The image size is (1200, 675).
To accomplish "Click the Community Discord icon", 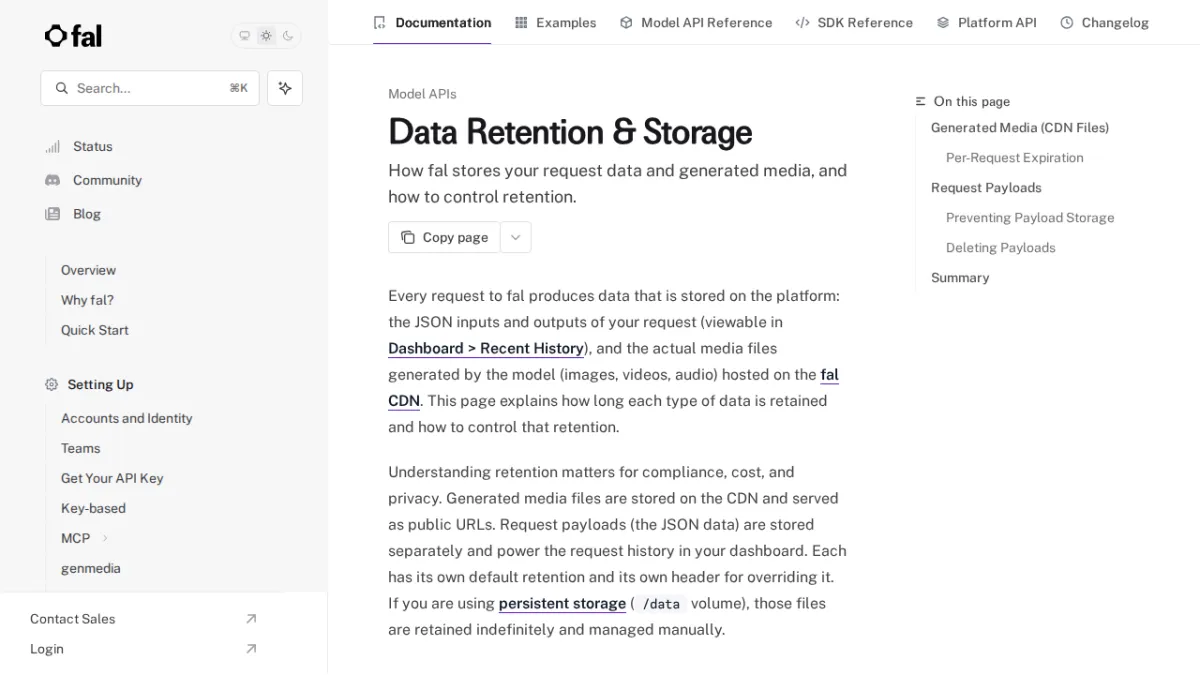I will coord(52,180).
